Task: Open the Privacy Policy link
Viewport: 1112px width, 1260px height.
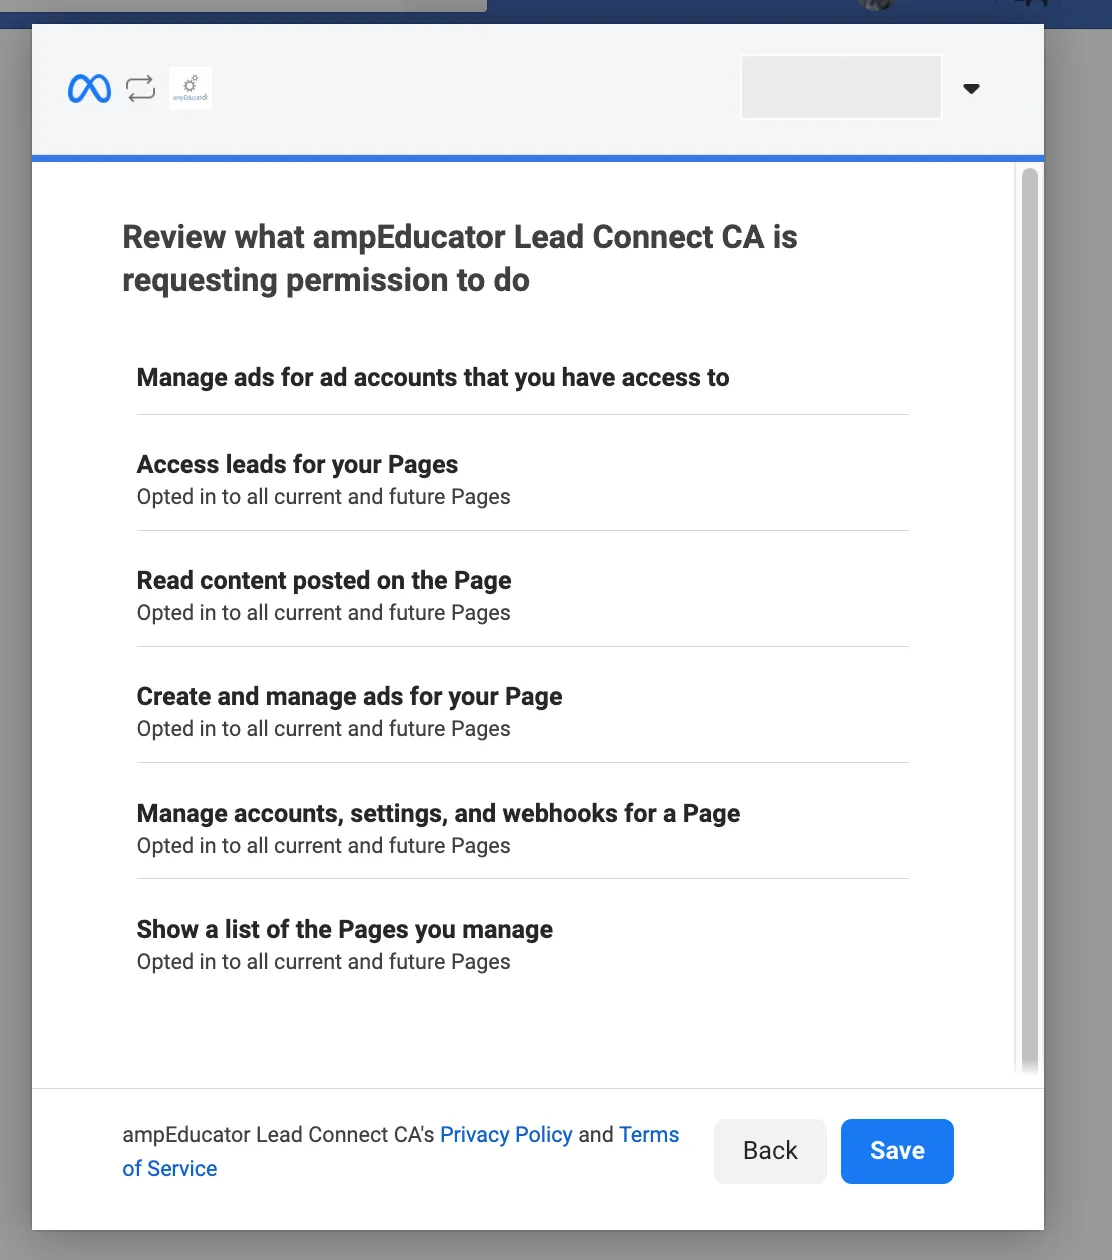Action: tap(506, 1135)
